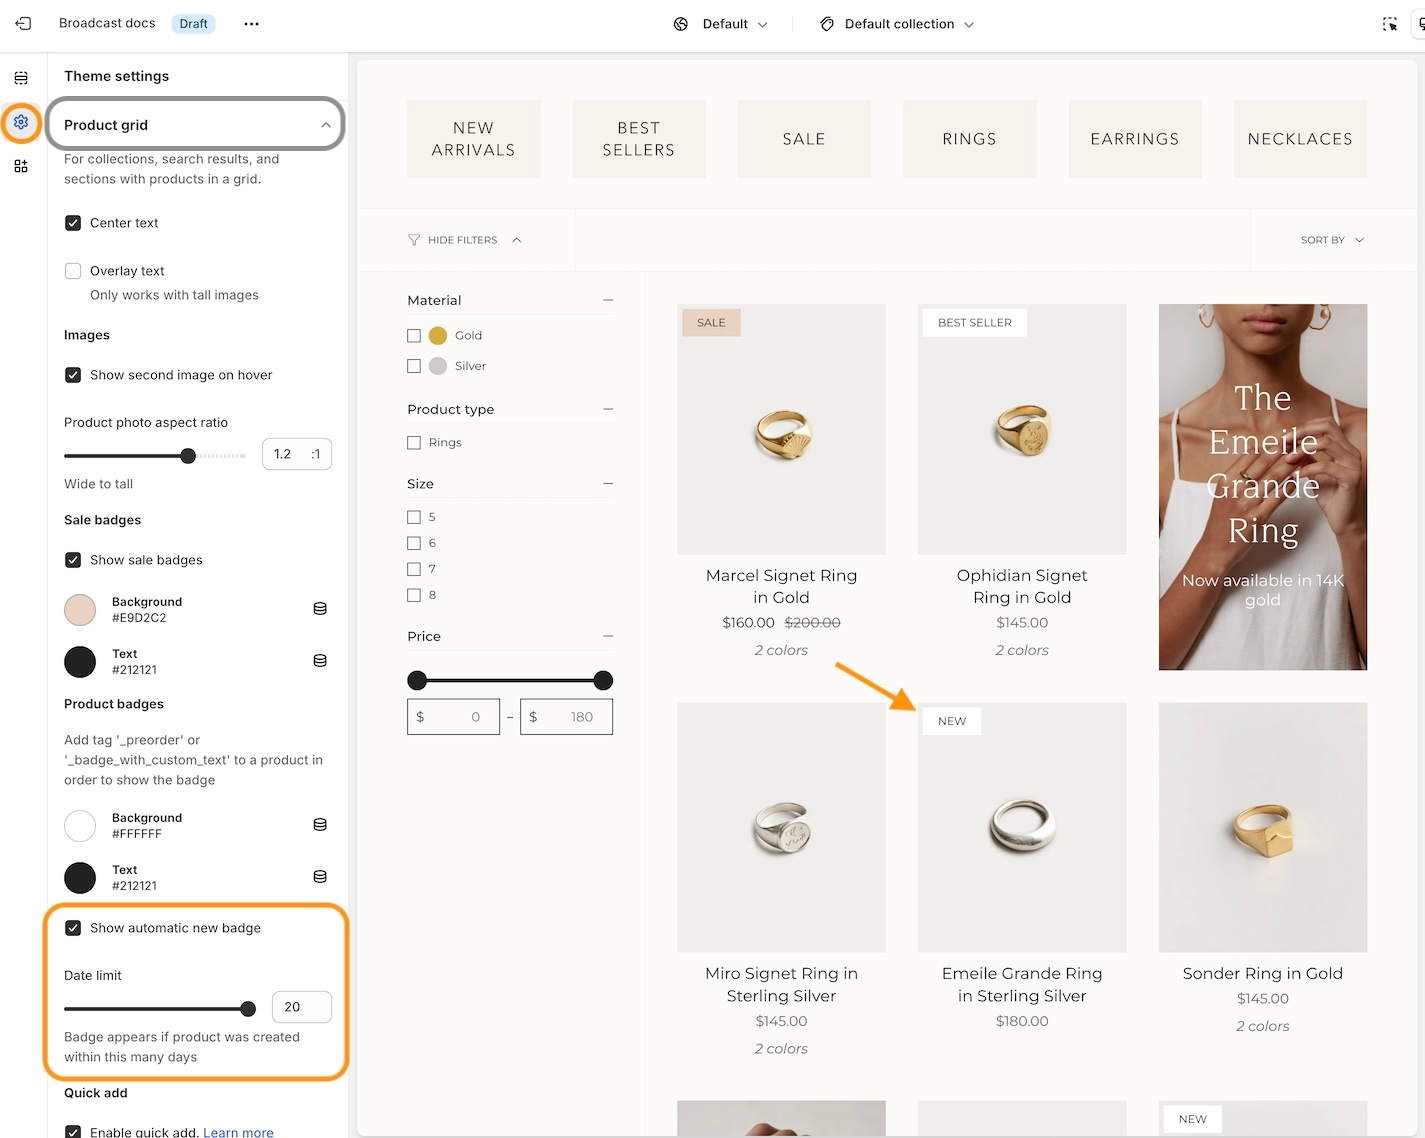Collapse the Product grid settings section
This screenshot has width=1425, height=1138.
(325, 125)
